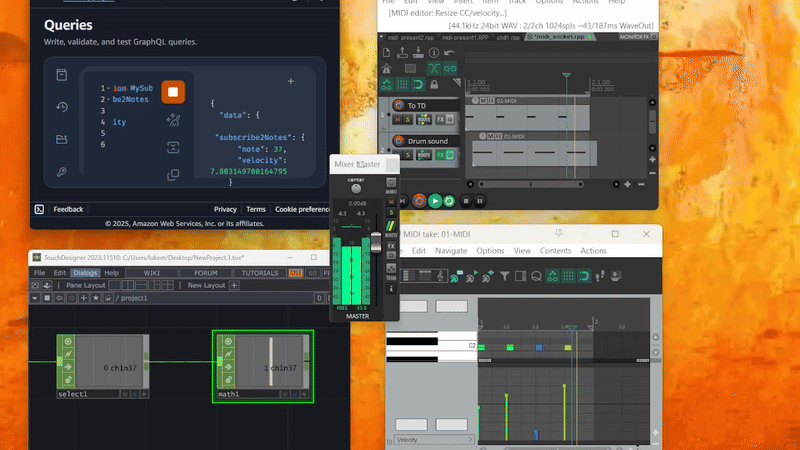Switch to the midi-present1.RPP project tab
This screenshot has height=450, width=800.
pos(465,37)
